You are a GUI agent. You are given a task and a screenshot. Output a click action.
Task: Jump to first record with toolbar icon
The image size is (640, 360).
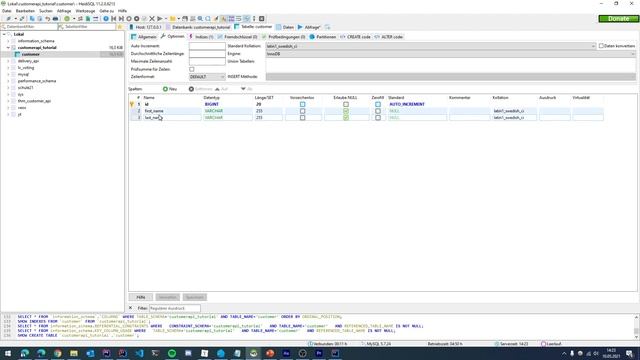[113, 19]
